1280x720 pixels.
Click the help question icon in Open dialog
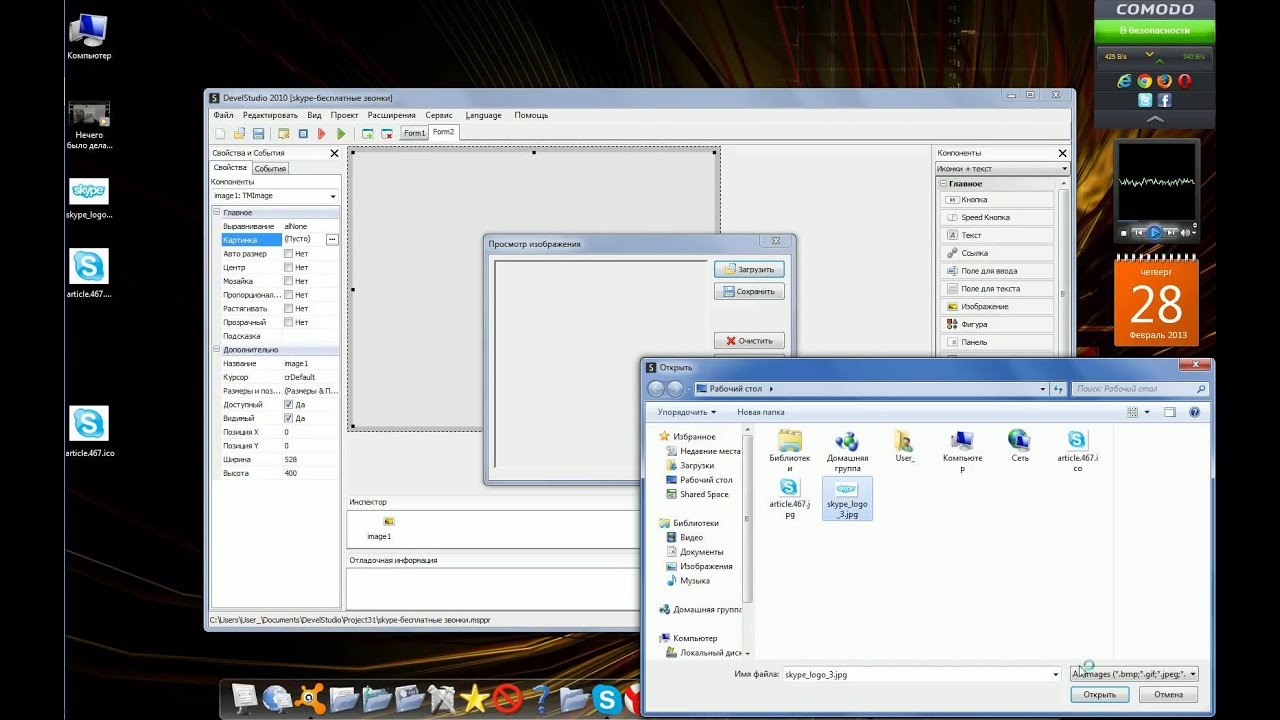point(1195,412)
